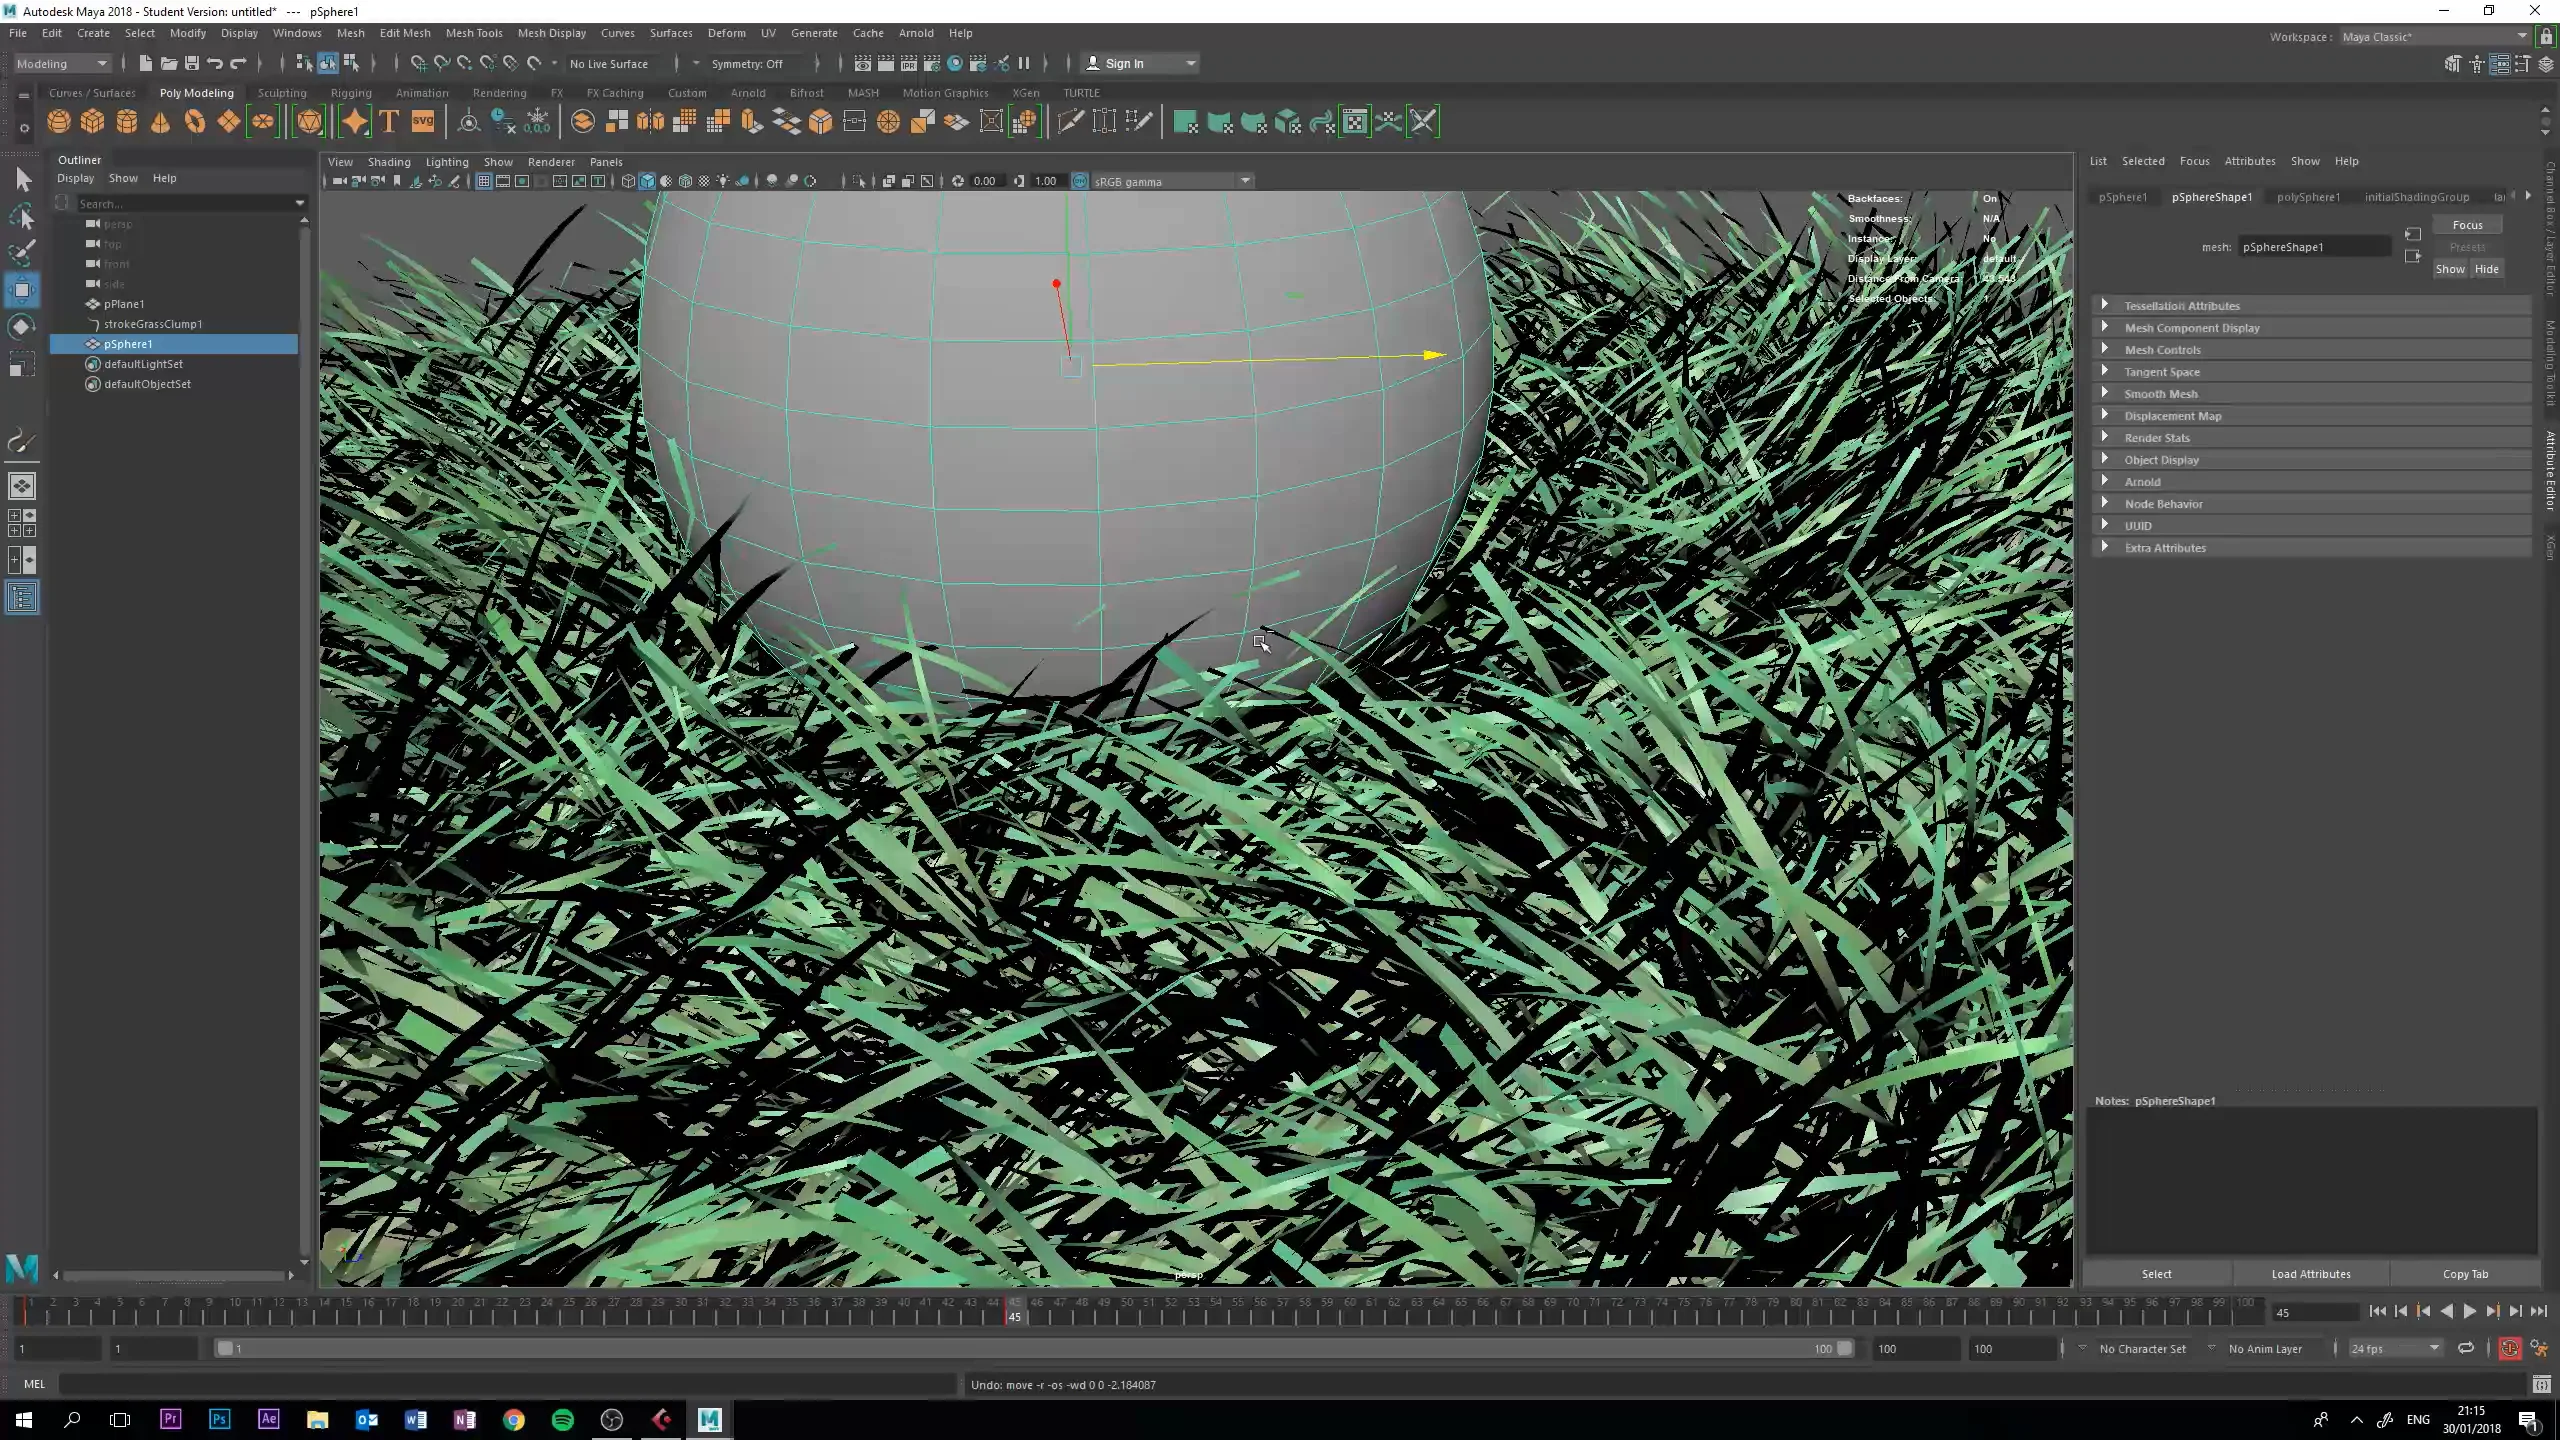Choose the Rotate tool in toolbox

click(22, 327)
